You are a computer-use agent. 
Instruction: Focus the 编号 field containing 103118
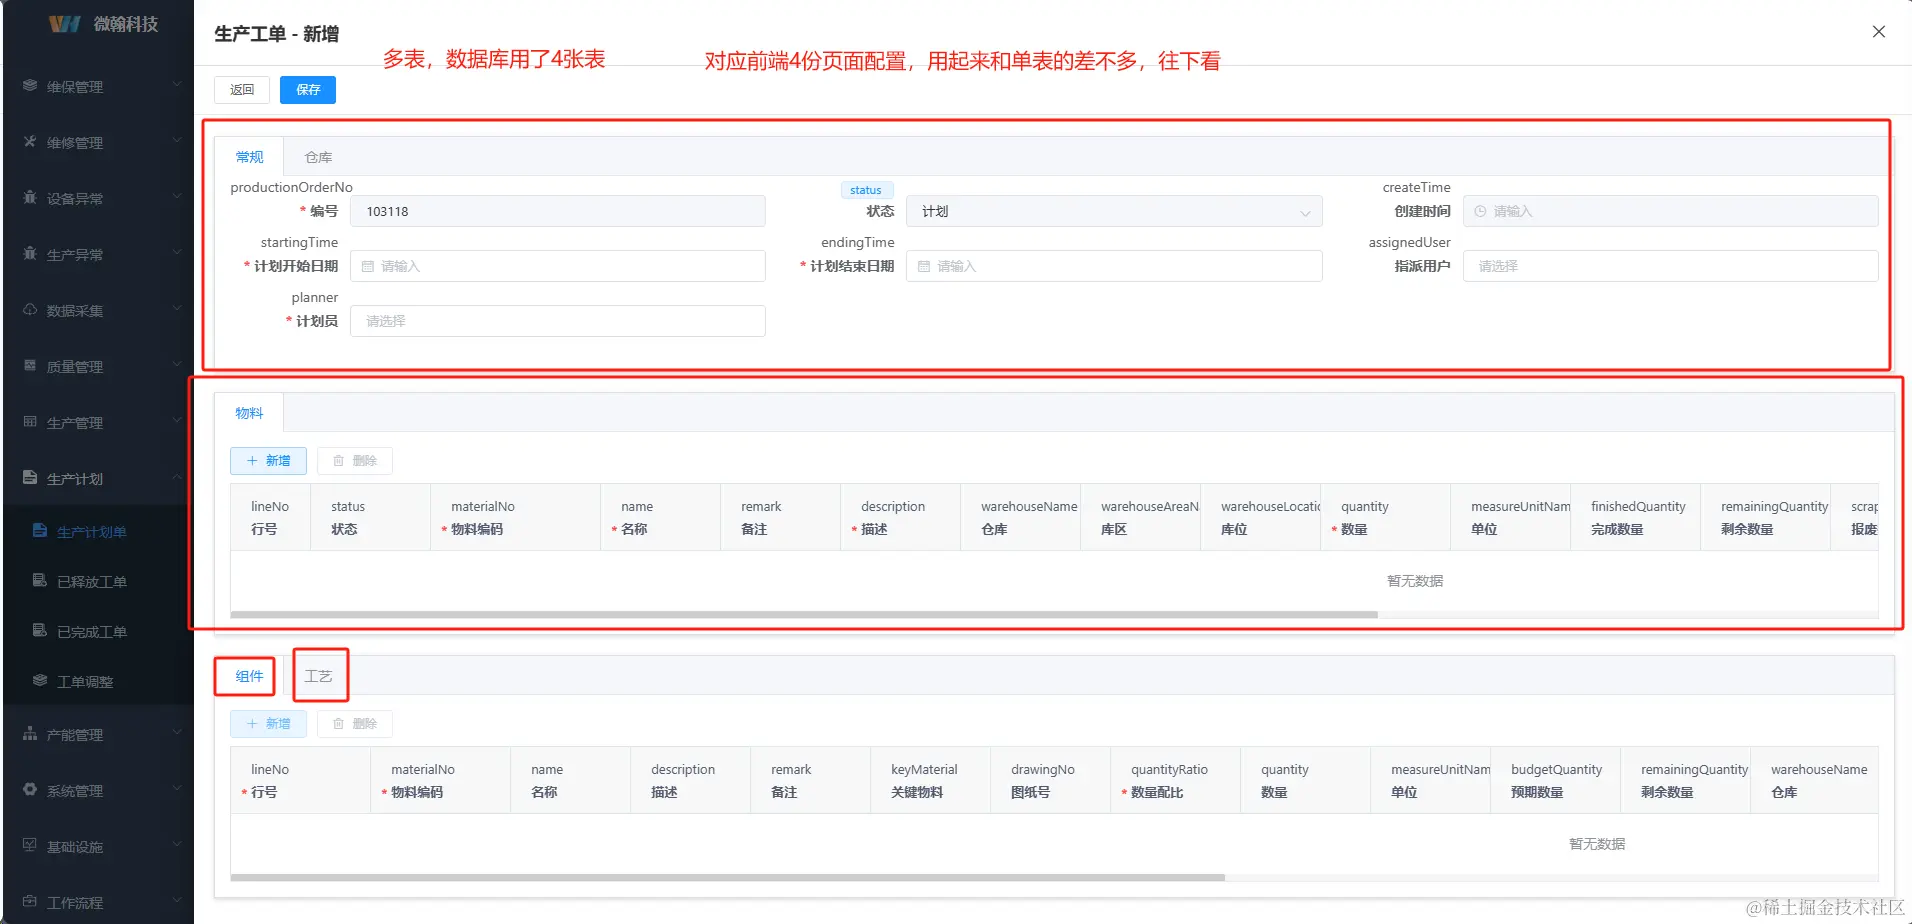(558, 211)
